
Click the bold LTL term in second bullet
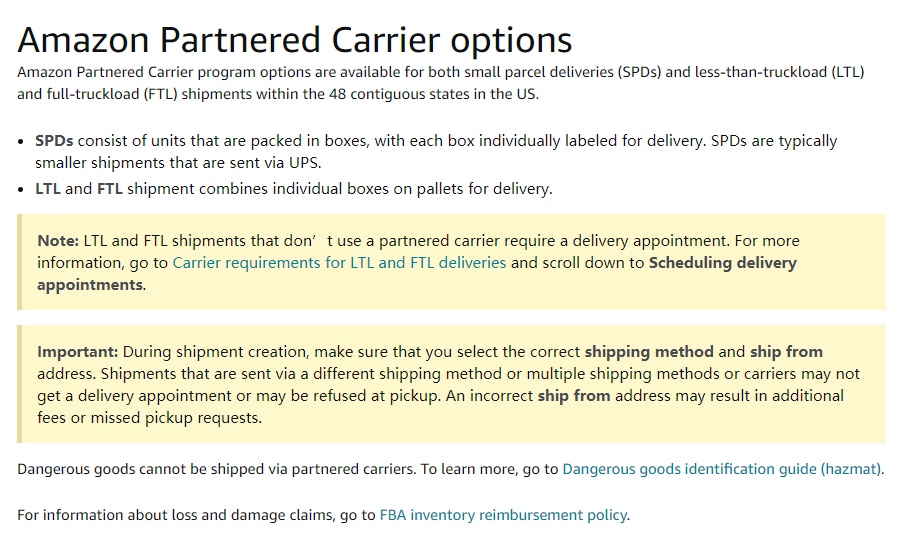coord(47,189)
